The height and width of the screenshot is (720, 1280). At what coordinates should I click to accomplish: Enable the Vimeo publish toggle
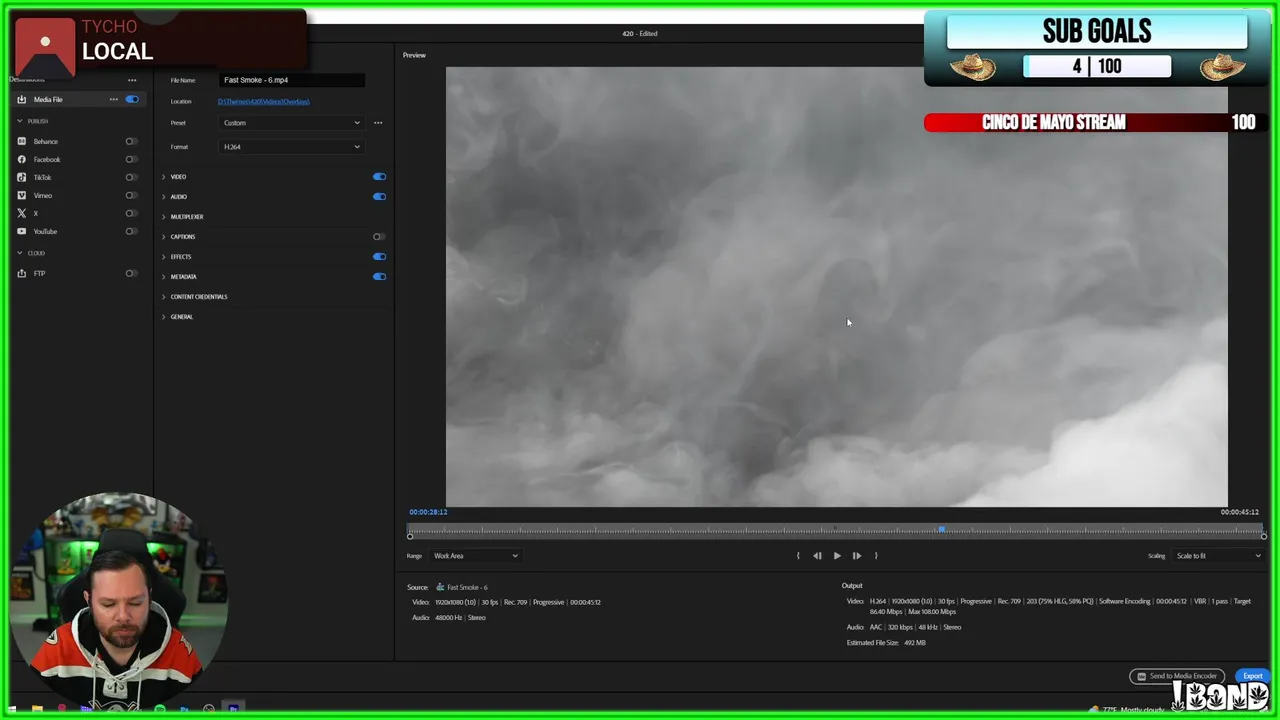(131, 195)
